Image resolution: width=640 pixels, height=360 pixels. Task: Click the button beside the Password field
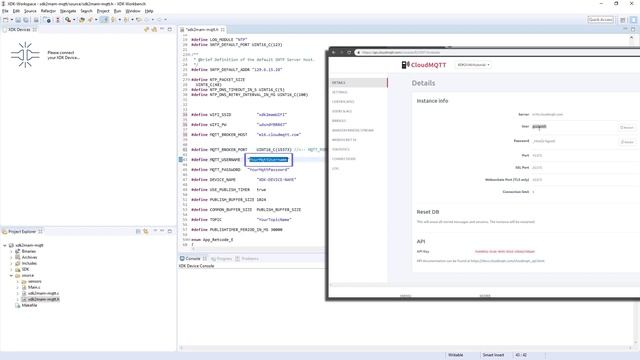click(x=627, y=142)
